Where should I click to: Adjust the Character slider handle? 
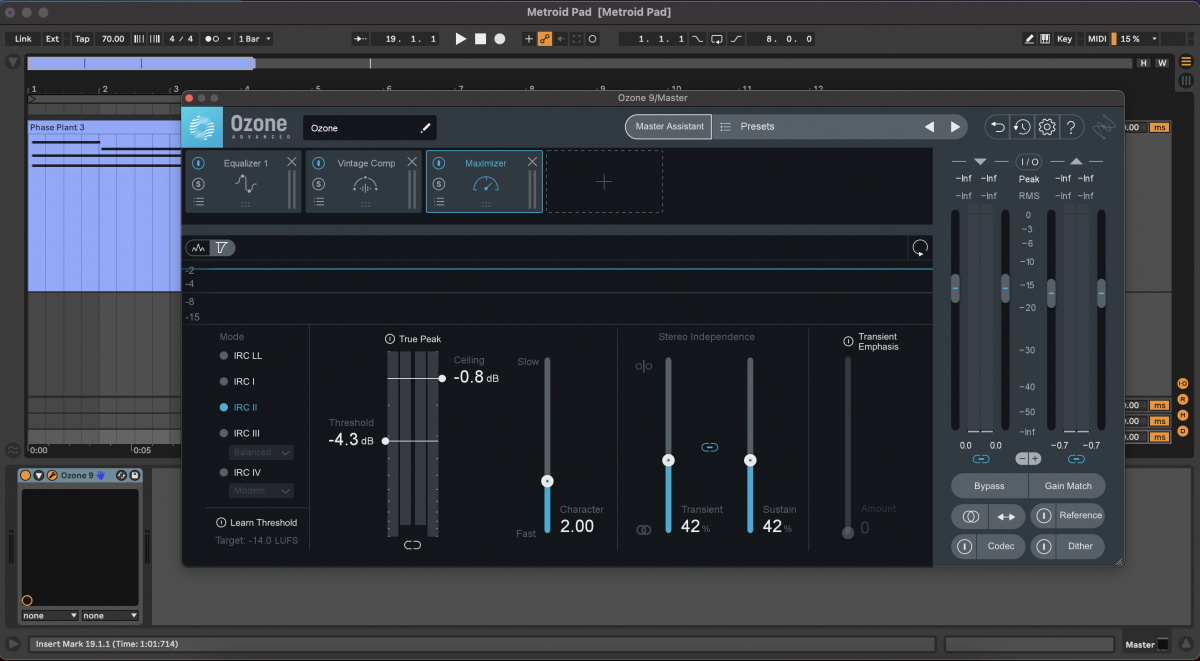(547, 481)
